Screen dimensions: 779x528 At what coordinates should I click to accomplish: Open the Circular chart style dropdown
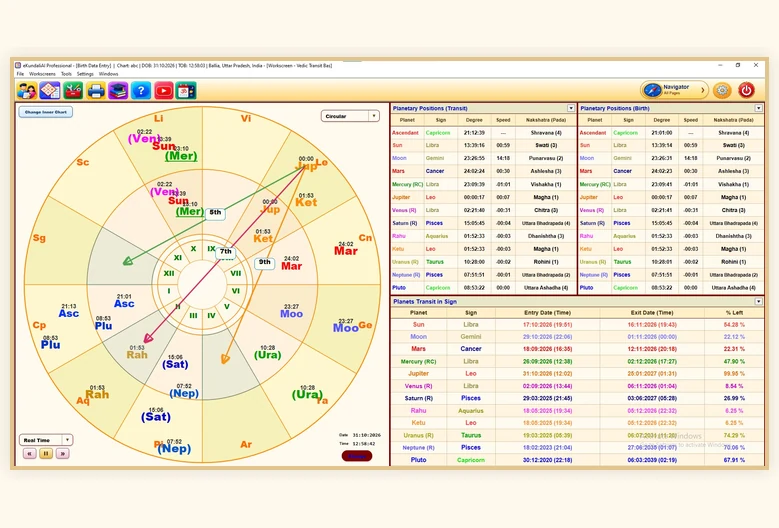click(x=350, y=116)
